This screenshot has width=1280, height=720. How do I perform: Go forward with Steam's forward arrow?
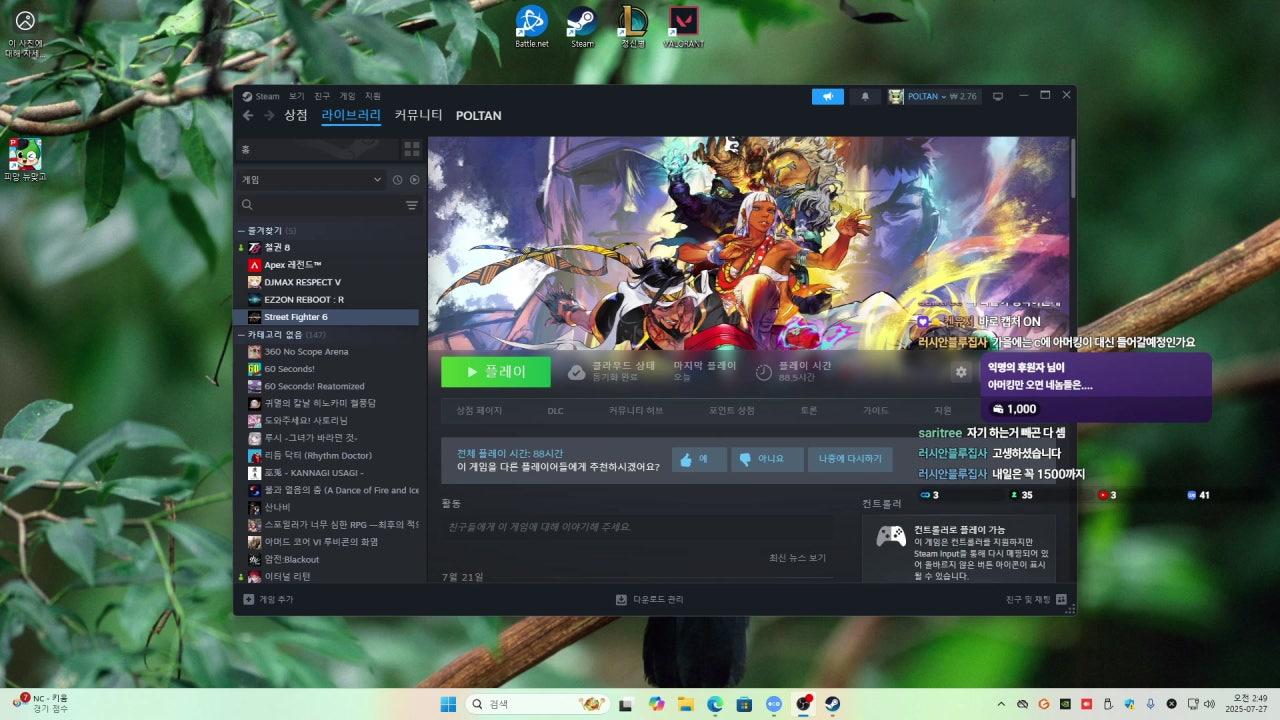coord(269,116)
